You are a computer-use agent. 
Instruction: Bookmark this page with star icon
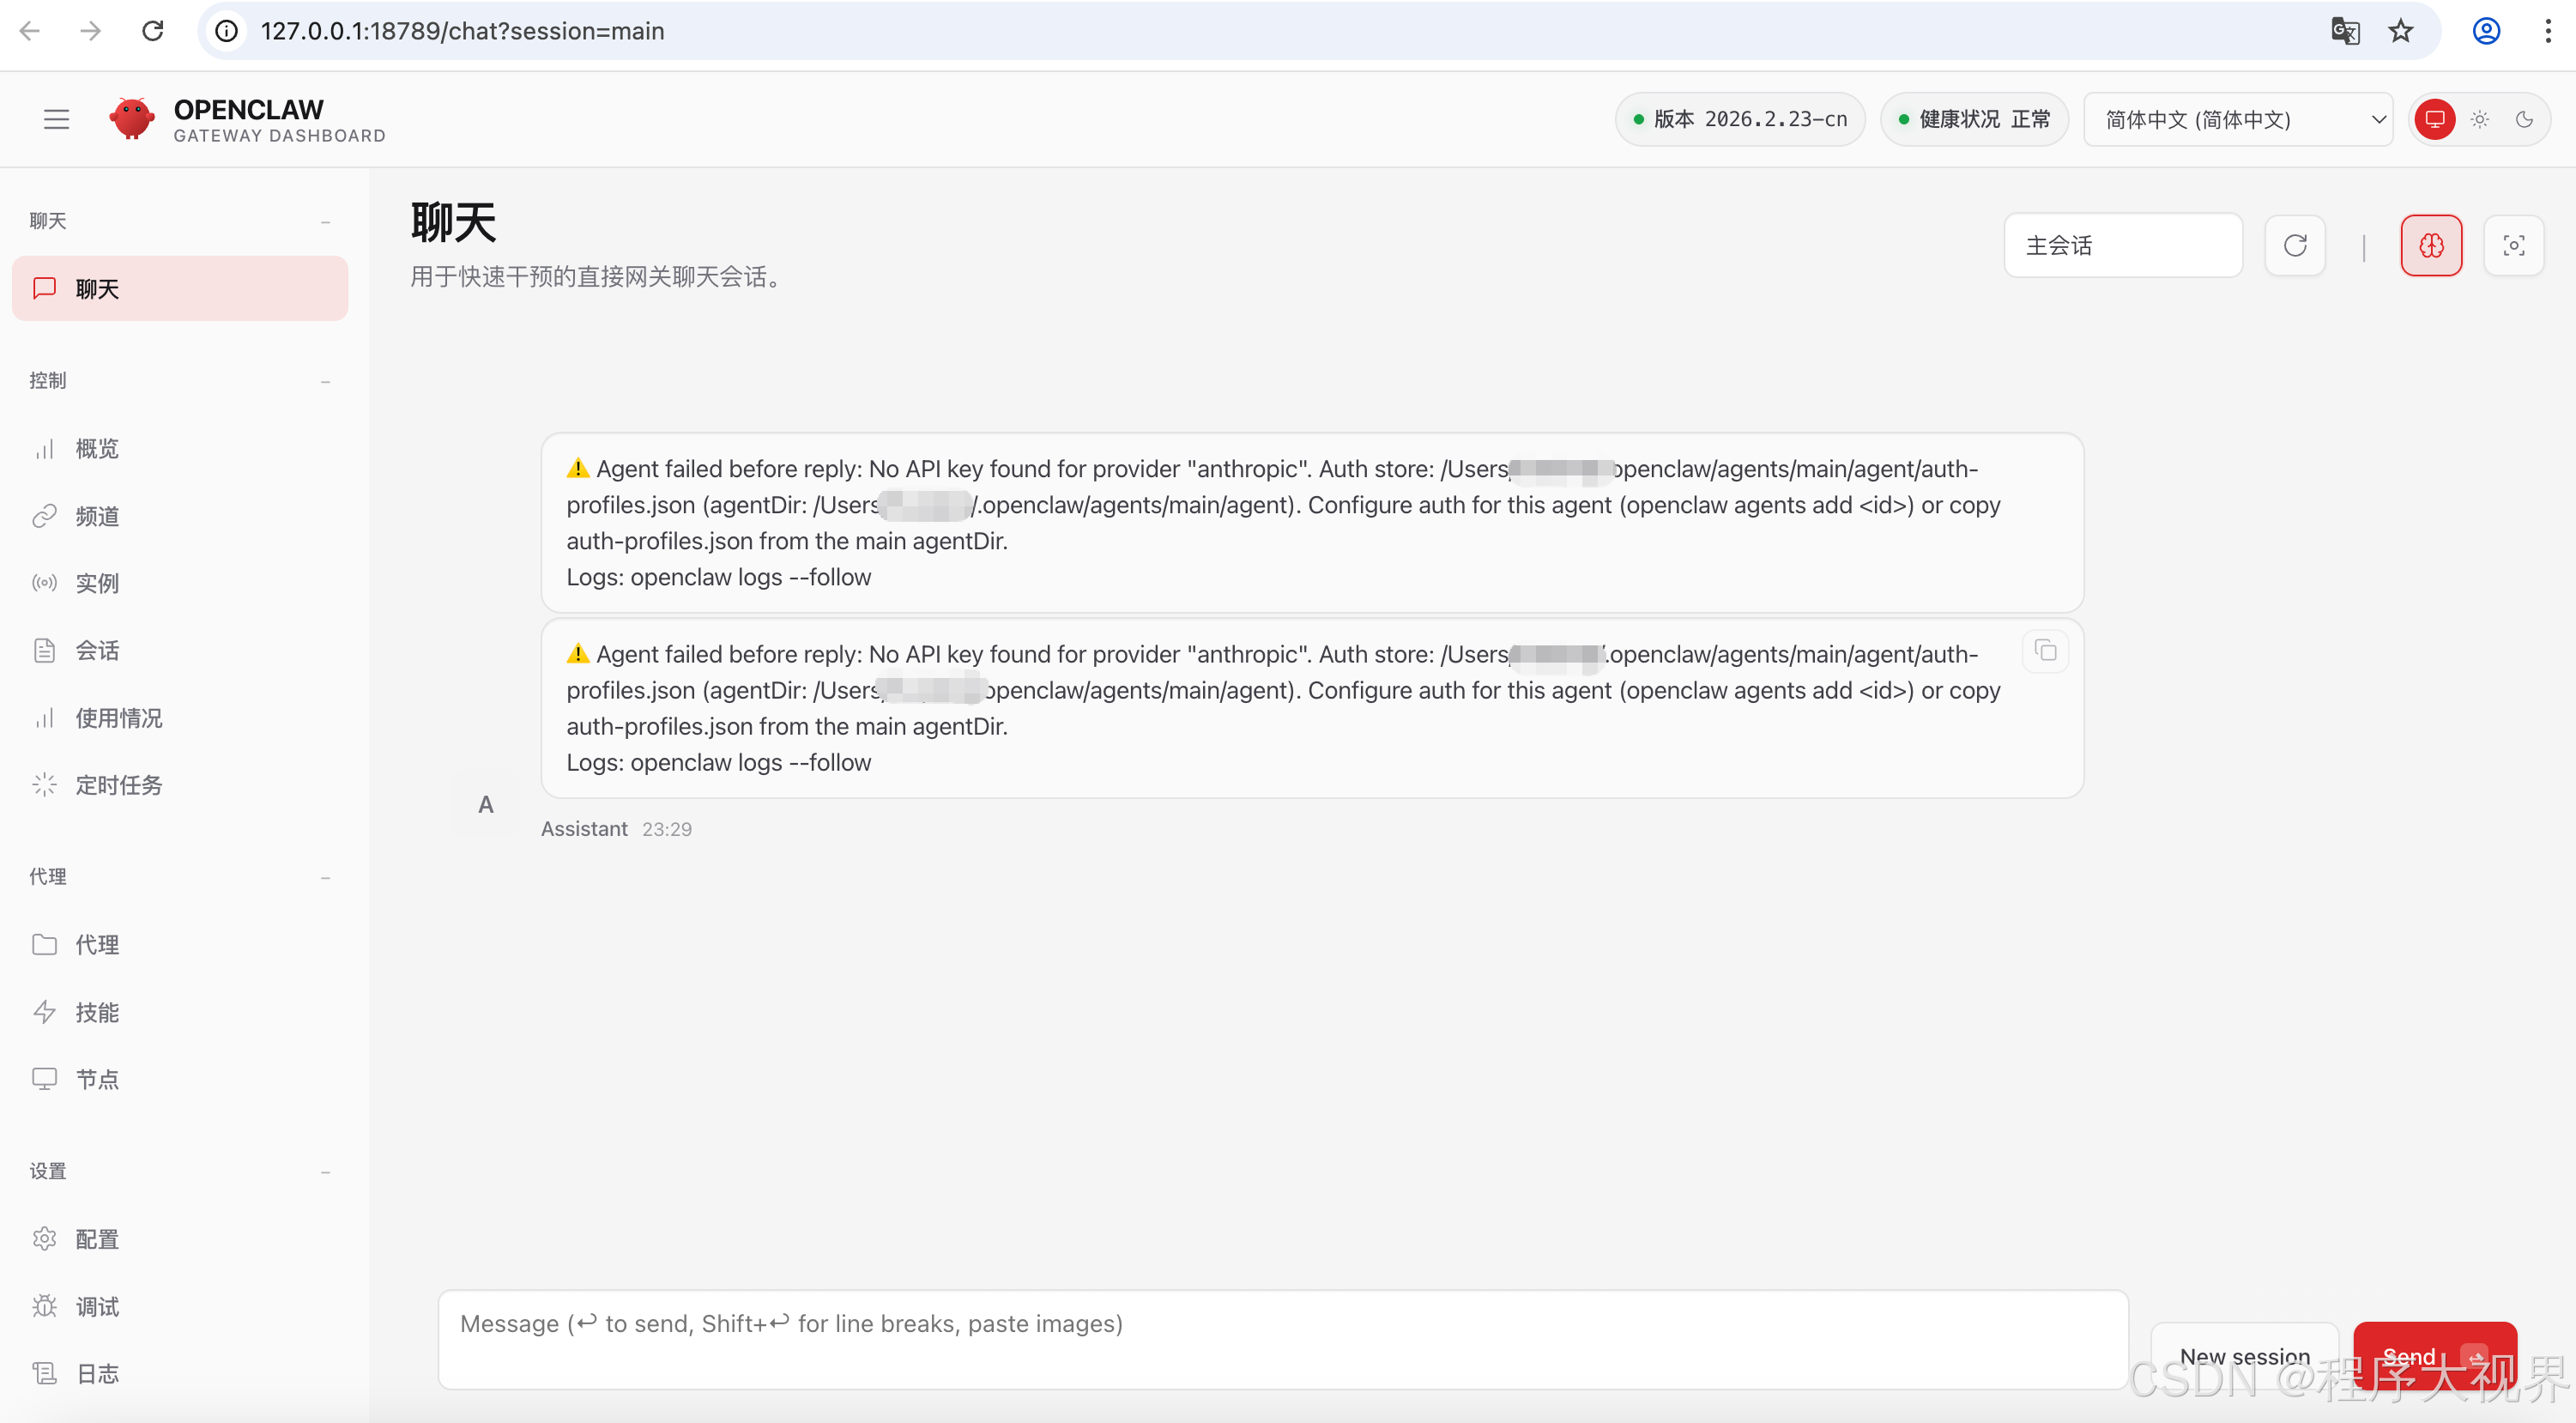(x=2400, y=31)
